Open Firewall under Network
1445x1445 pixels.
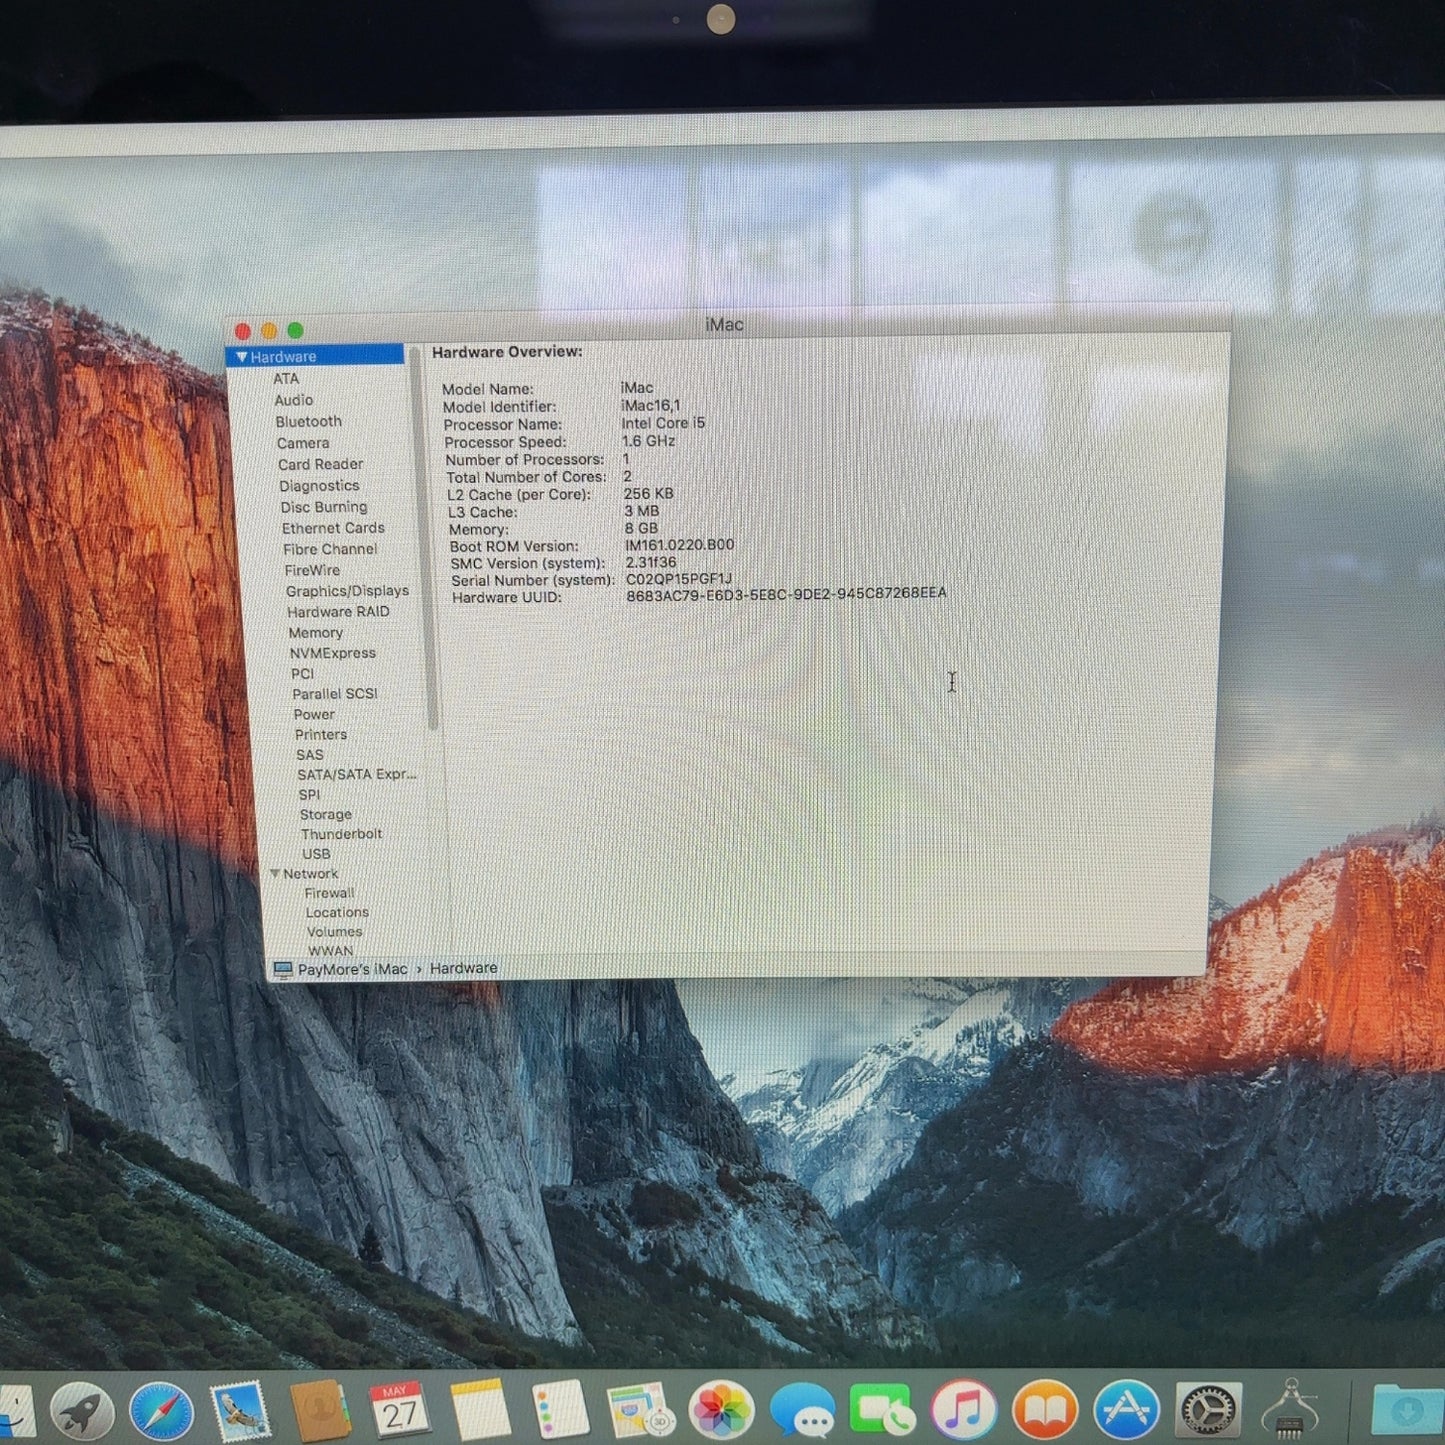pos(329,893)
